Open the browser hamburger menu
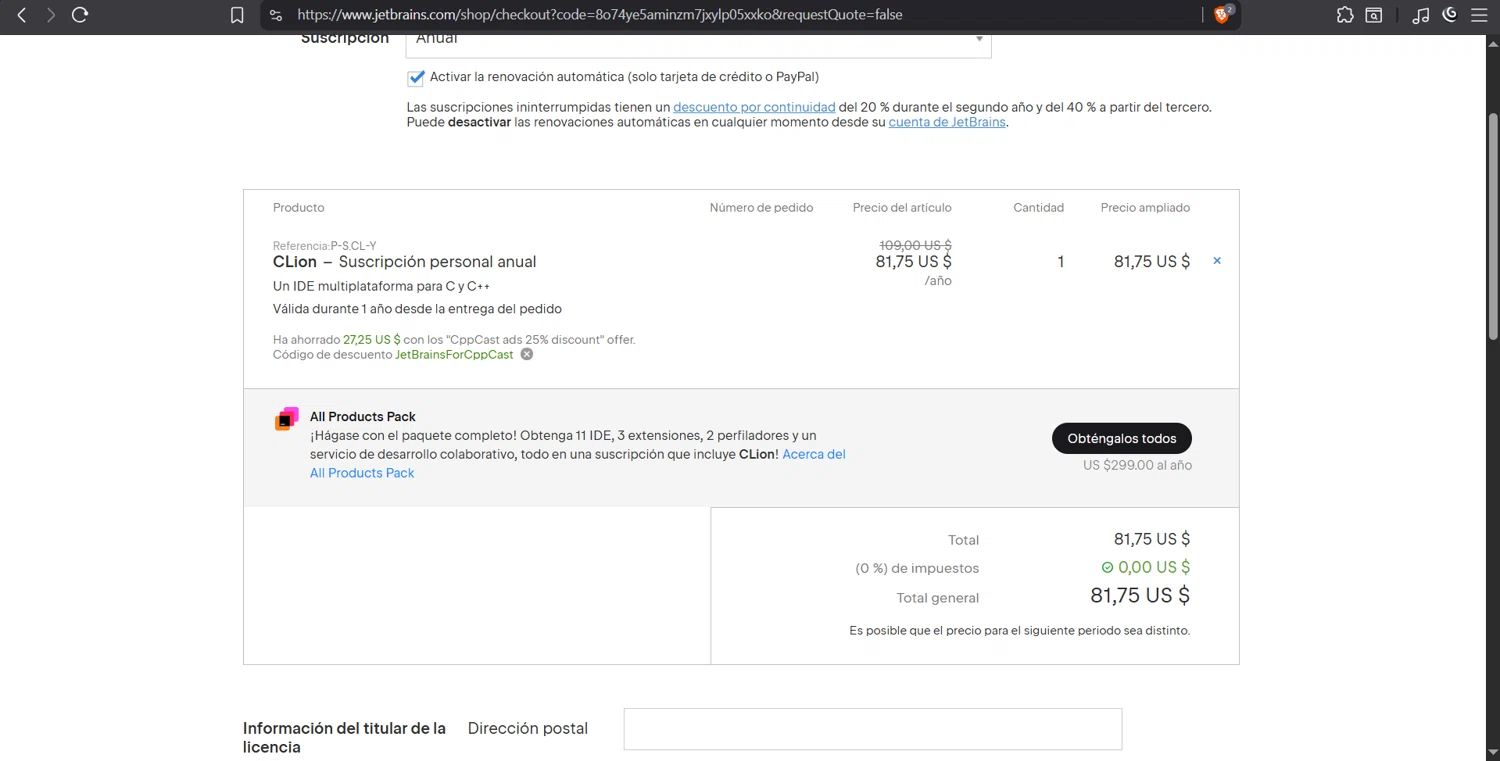 (1479, 15)
